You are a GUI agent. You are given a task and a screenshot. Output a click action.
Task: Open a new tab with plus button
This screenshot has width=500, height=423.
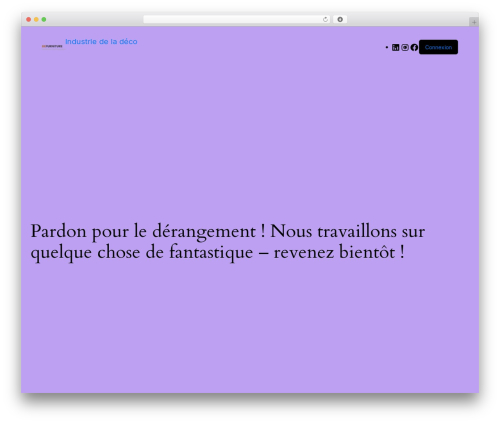pos(474,22)
